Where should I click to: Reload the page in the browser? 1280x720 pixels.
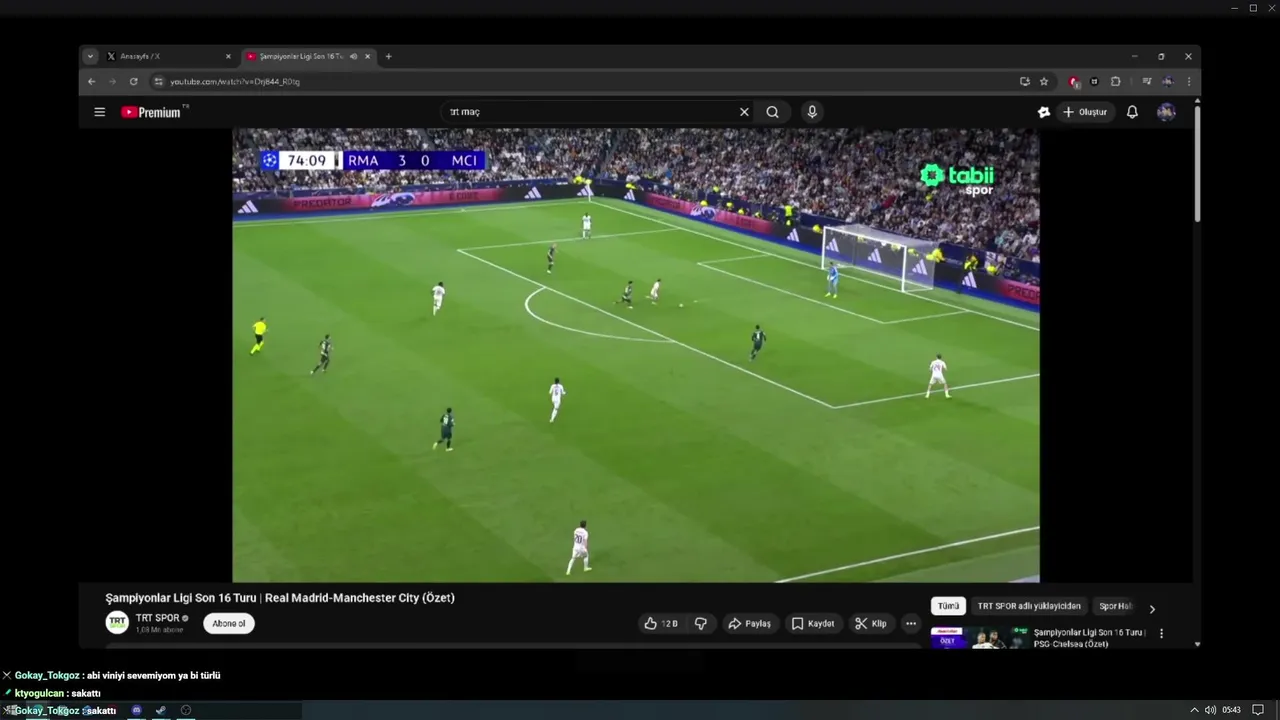click(x=133, y=82)
